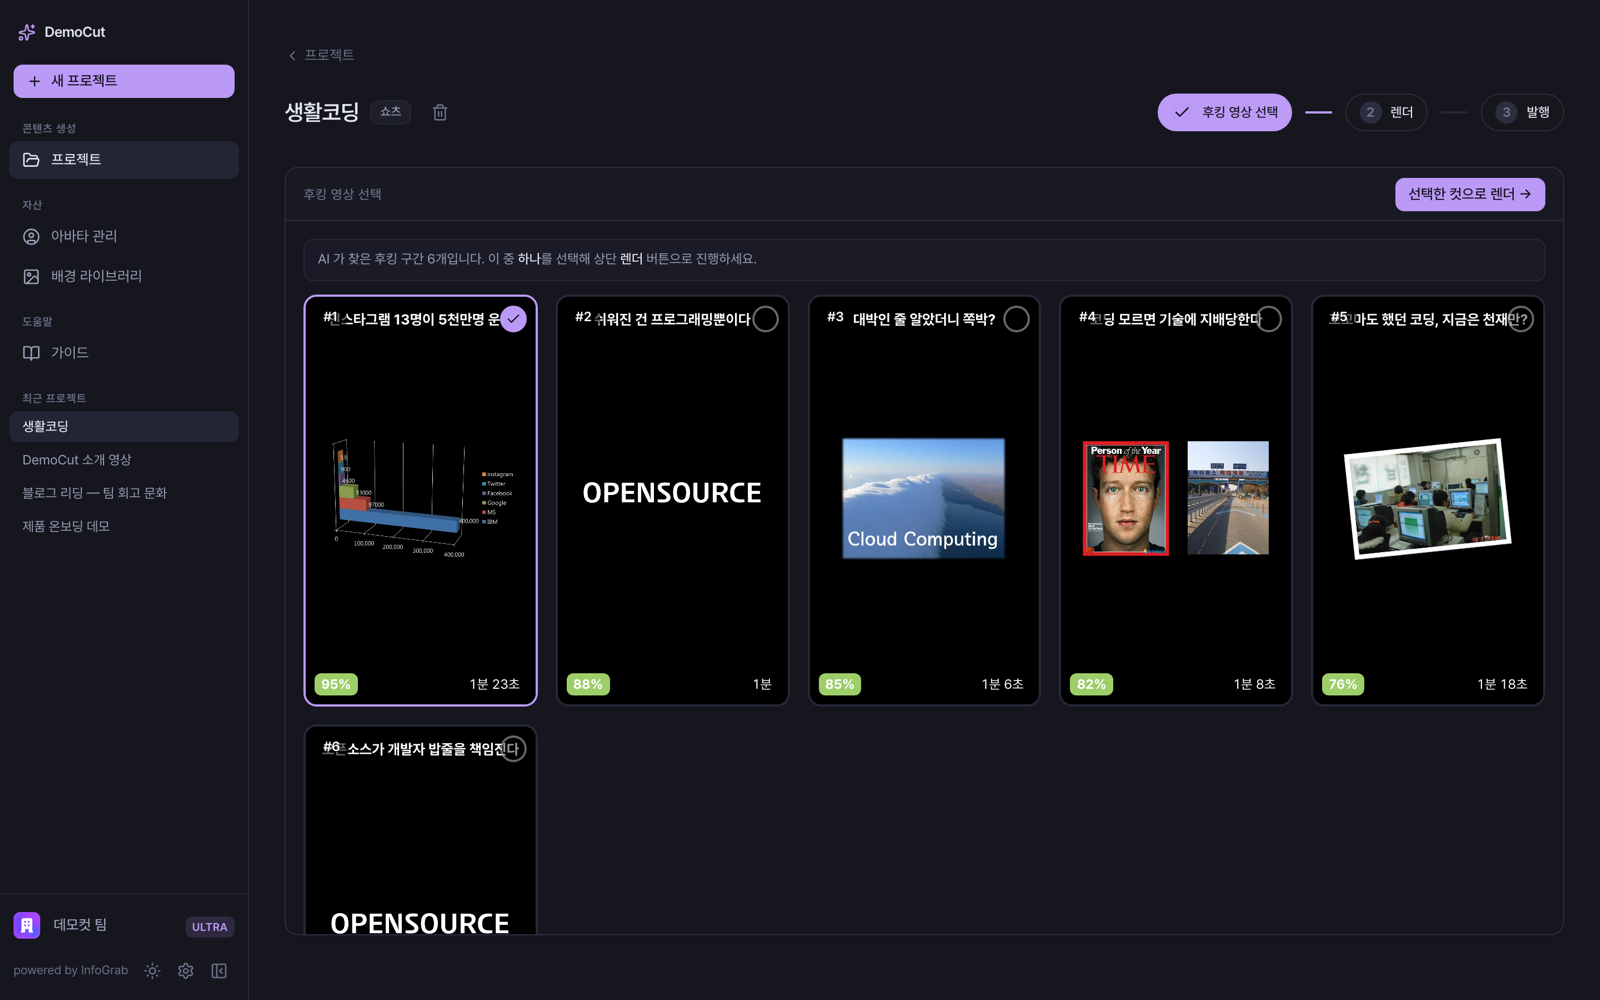The height and width of the screenshot is (1000, 1600).
Task: Click the folder icon beside 프로젝트
Action: 32,160
